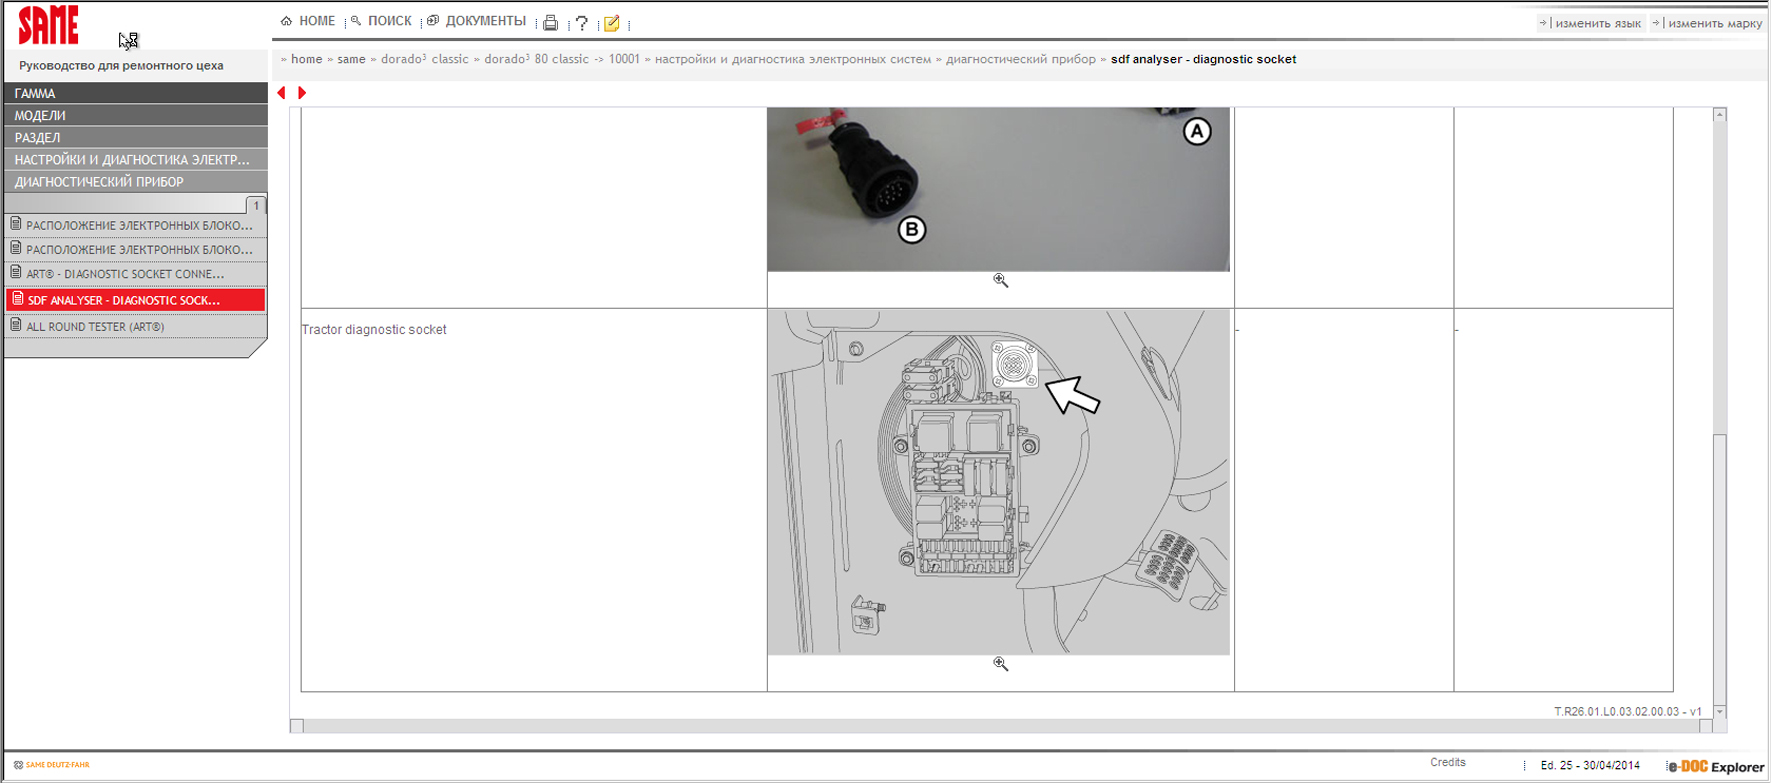Enlarge tractor socket diagram via magnifier icon
Image resolution: width=1772 pixels, height=783 pixels.
pyautogui.click(x=1000, y=664)
